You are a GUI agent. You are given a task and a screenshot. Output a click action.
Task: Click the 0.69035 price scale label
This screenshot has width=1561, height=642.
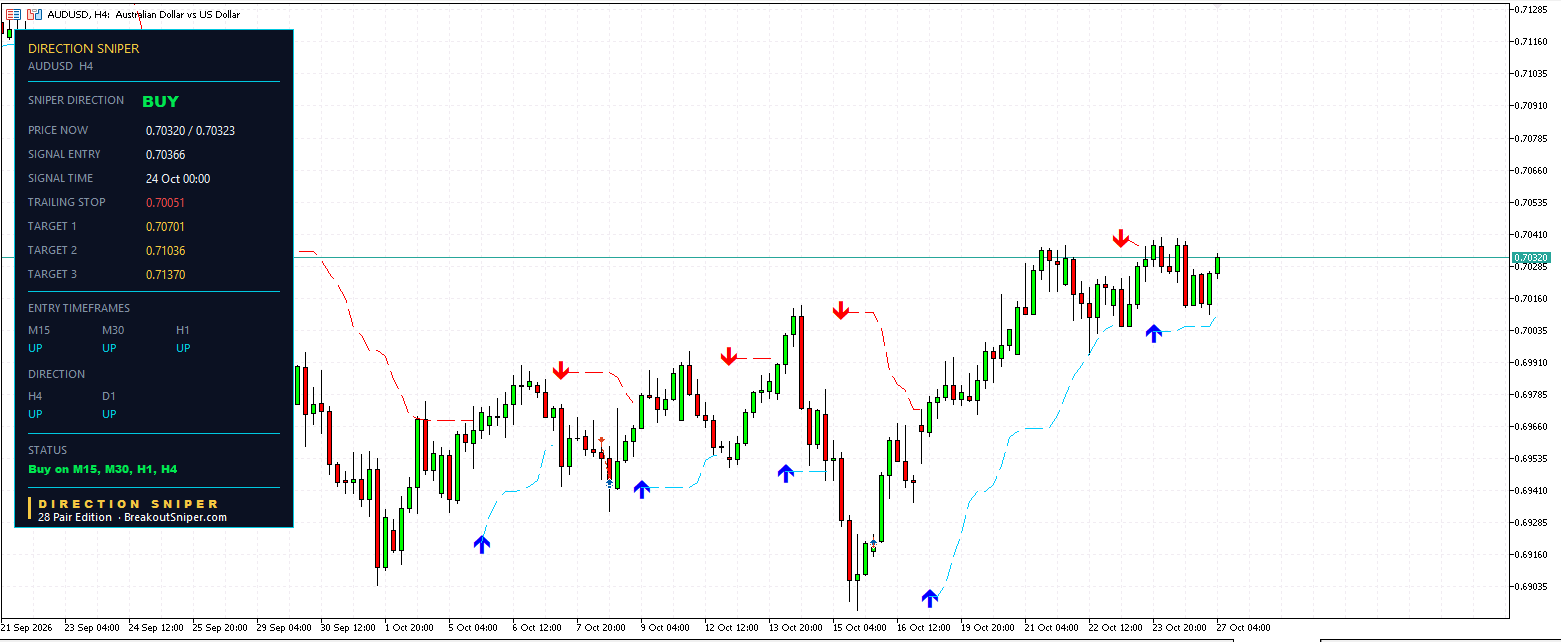[x=1533, y=586]
